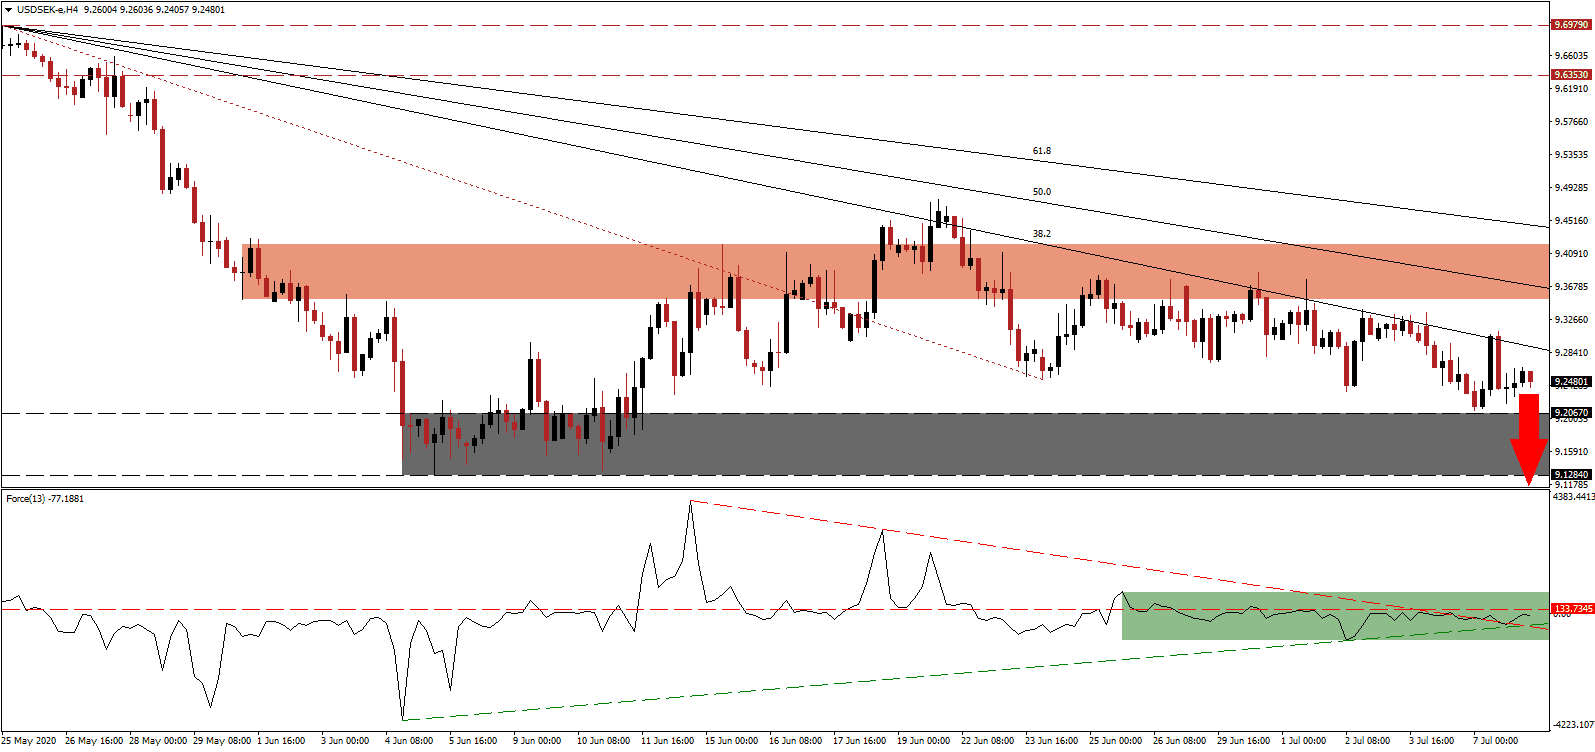Click the 9.69790 red price tag
This screenshot has width=1595, height=752.
tap(1570, 24)
